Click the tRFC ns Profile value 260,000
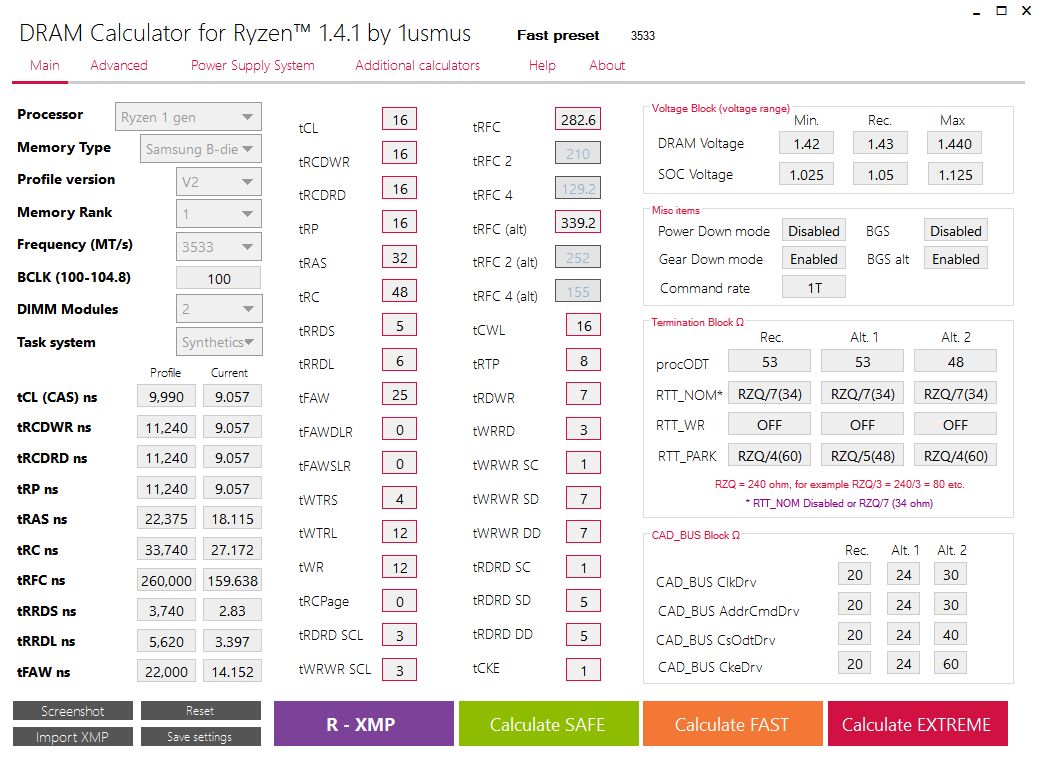Image resolution: width=1043 pixels, height=764 pixels. click(x=166, y=580)
